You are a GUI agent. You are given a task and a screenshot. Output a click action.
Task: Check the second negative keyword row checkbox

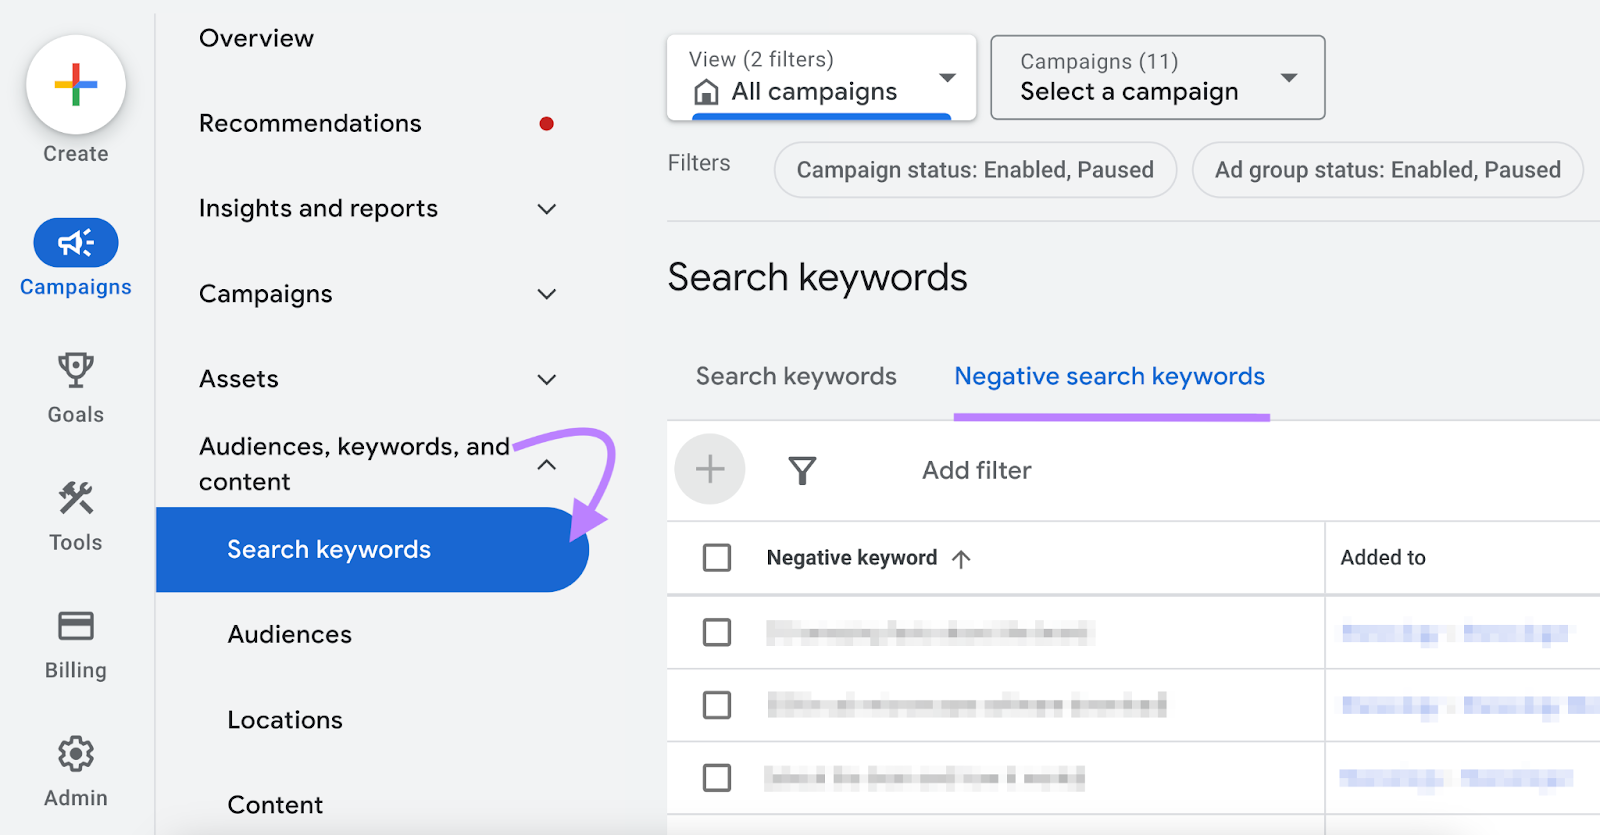coord(717,705)
